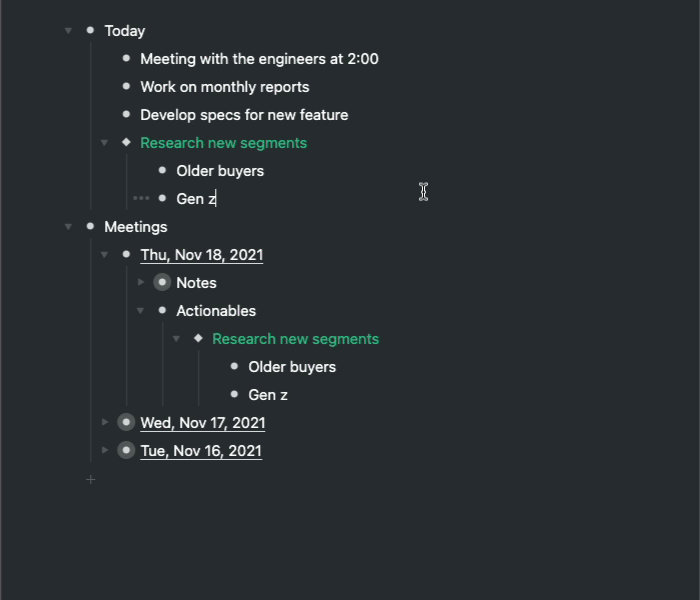Collapse the Meetings section
Screen dimensions: 700x600
tap(68, 227)
